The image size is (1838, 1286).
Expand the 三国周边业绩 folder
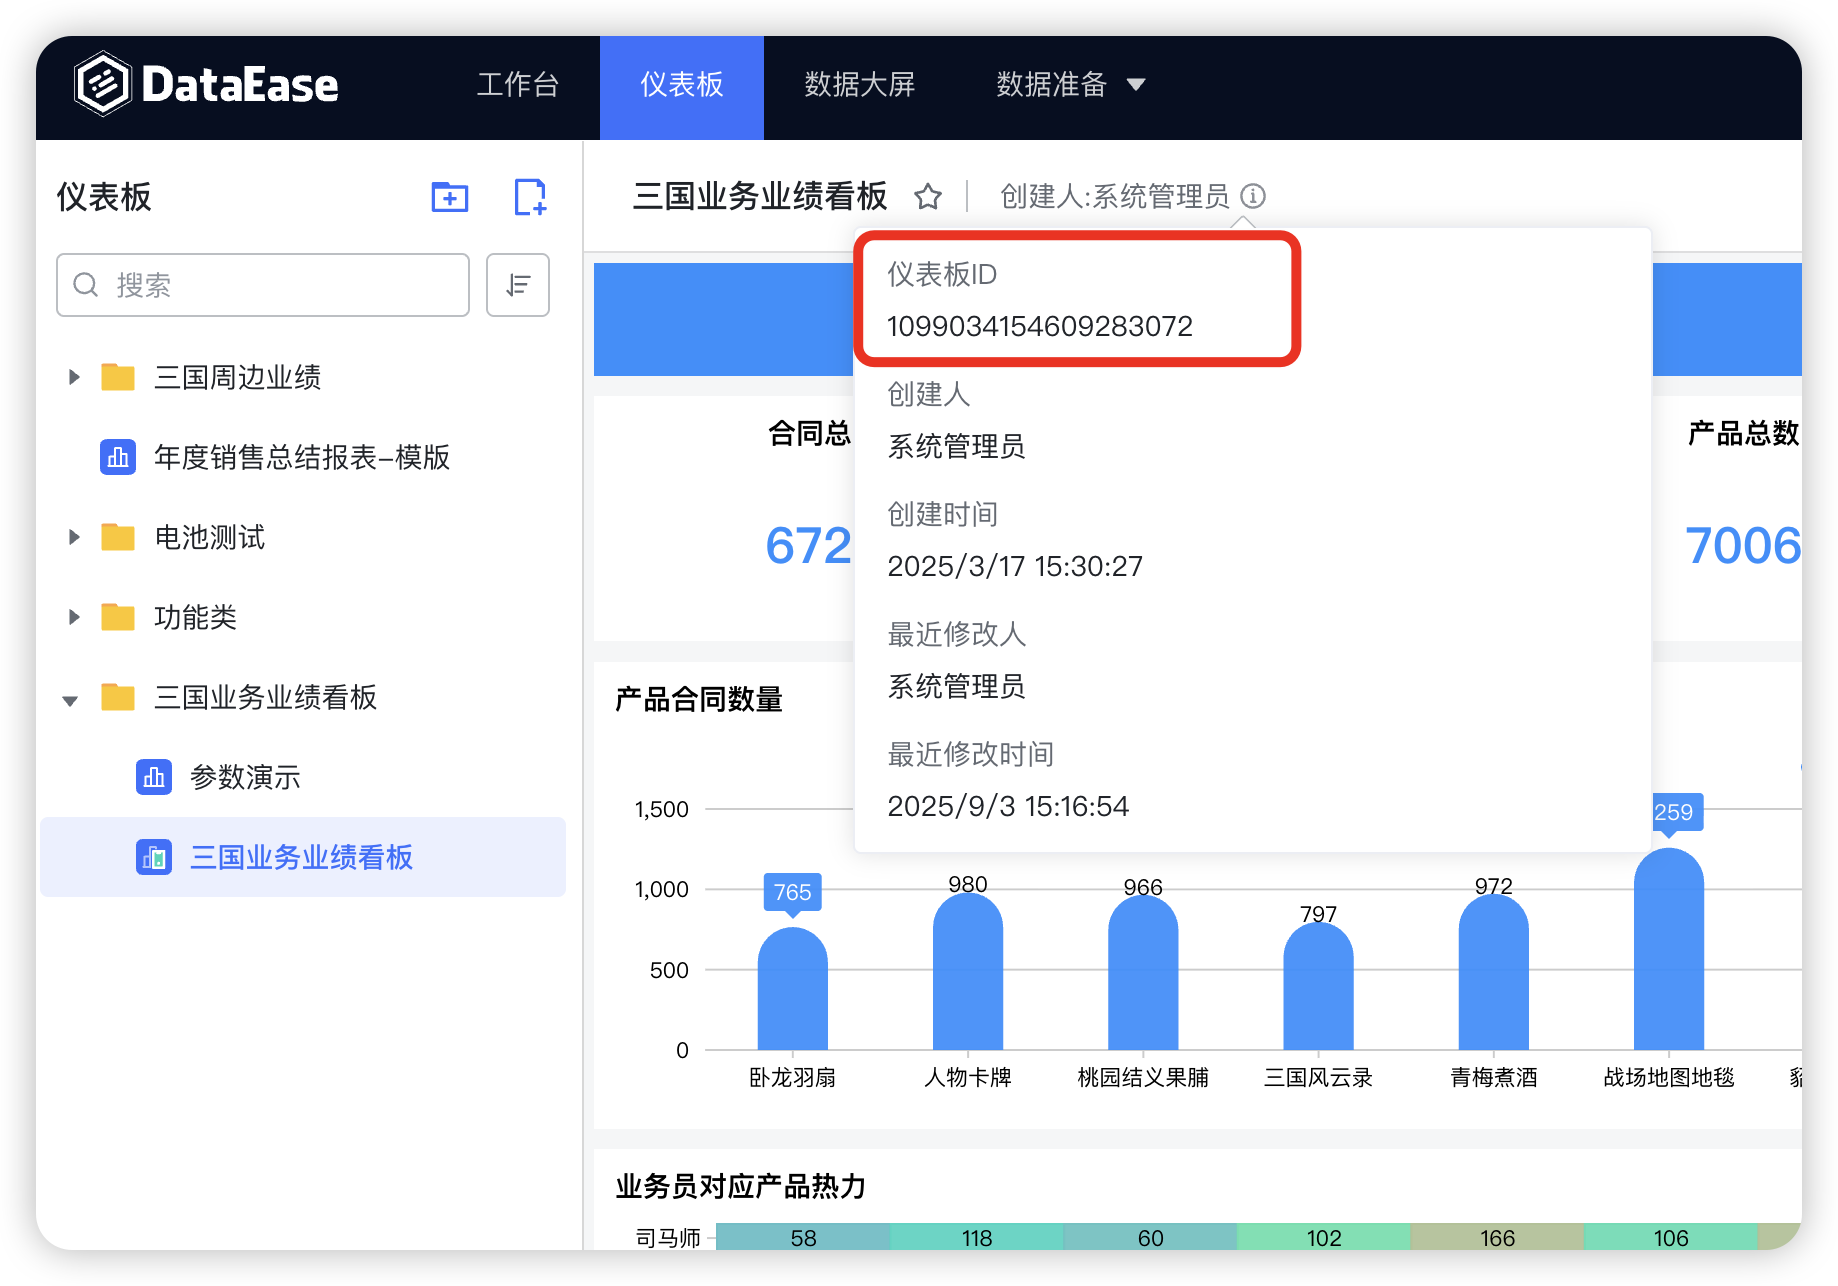coord(72,377)
